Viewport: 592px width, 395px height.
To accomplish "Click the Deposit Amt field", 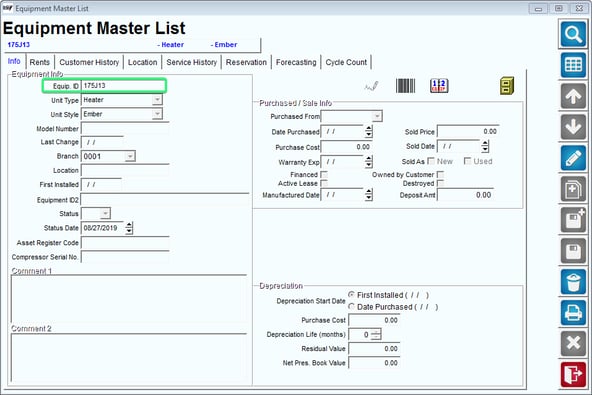I will click(465, 195).
